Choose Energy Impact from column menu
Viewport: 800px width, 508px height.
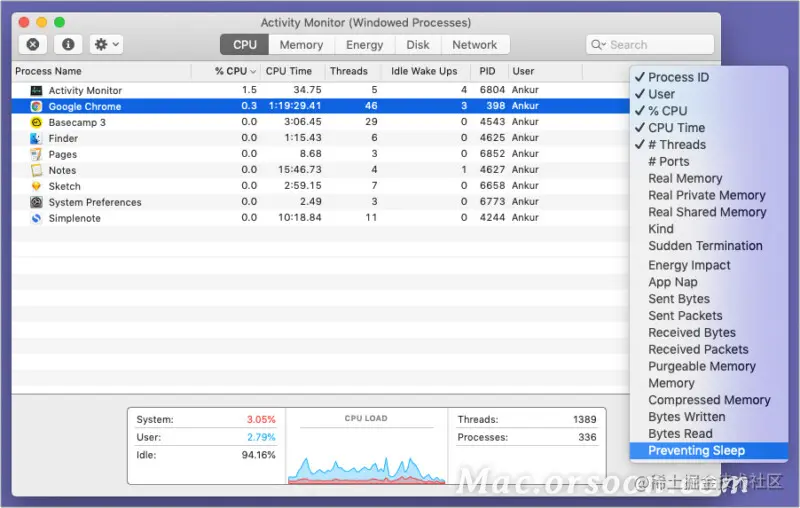click(x=709, y=265)
